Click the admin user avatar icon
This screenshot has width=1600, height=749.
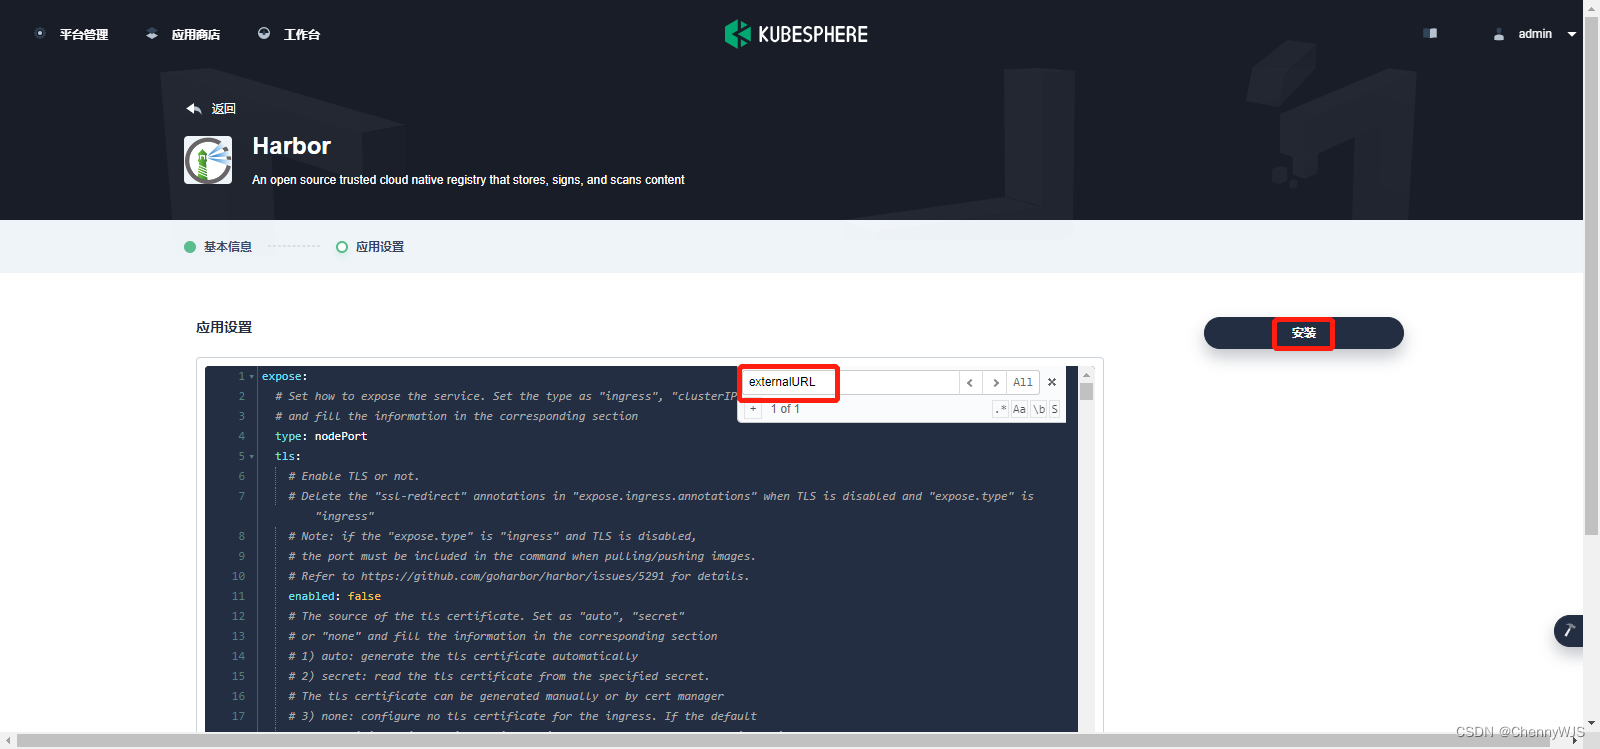point(1499,34)
